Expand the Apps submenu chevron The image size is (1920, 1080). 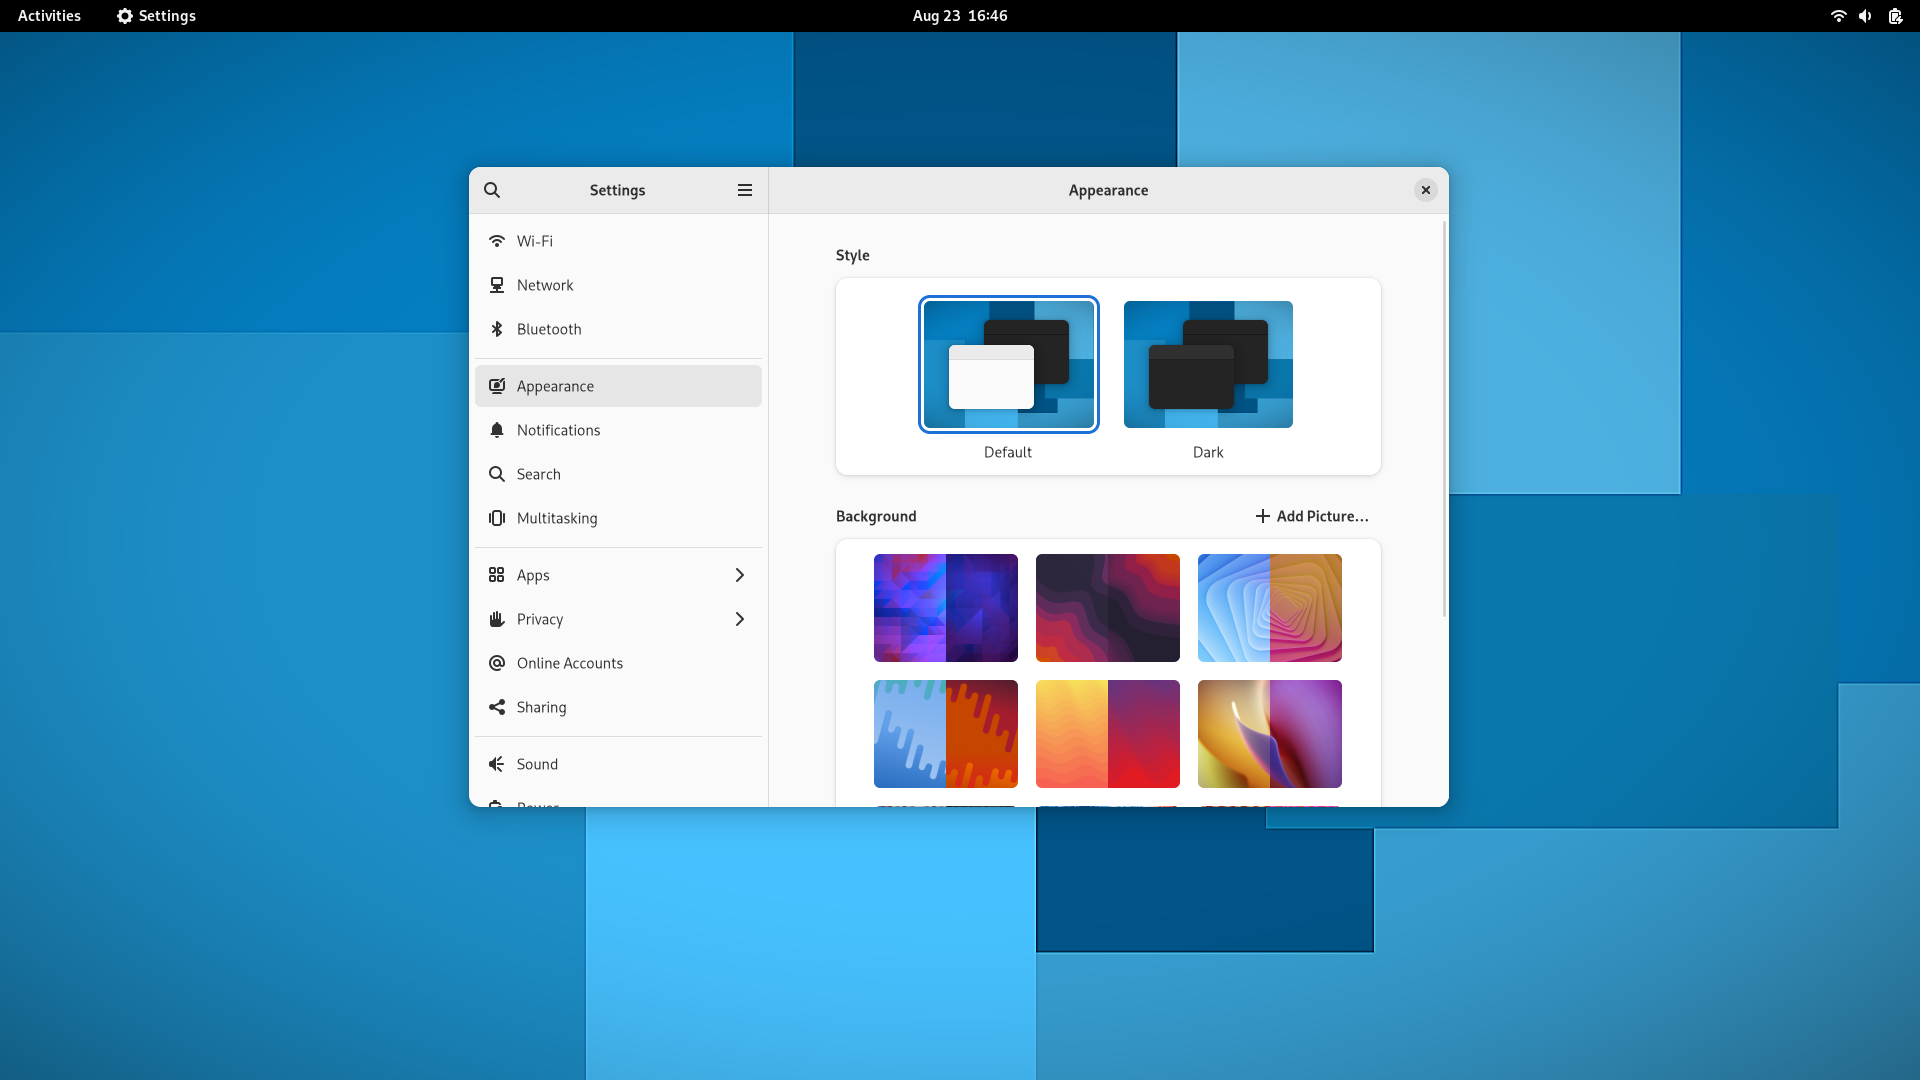(x=740, y=575)
